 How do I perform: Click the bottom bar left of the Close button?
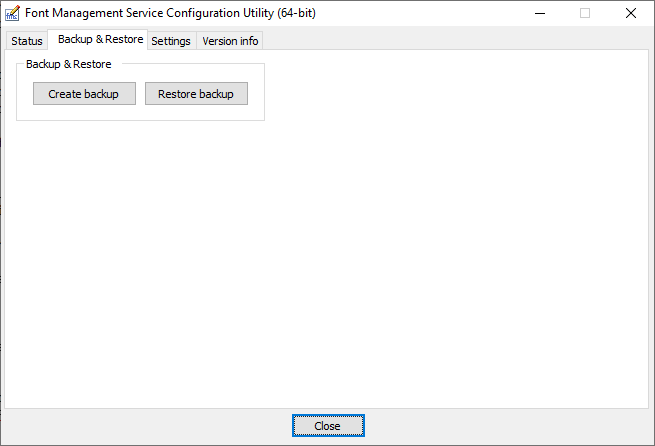tap(150, 426)
